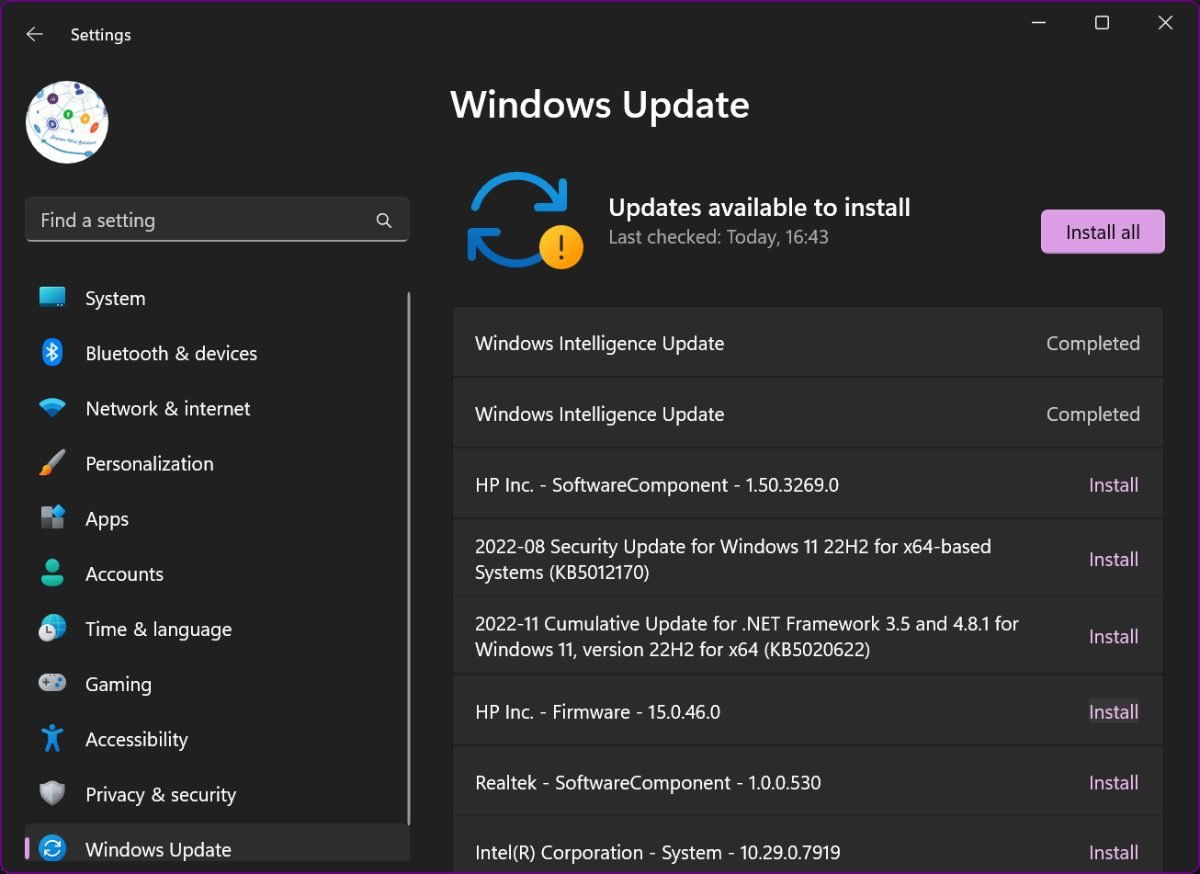Viewport: 1200px width, 874px height.
Task: Click the search magnifier icon
Action: pos(384,219)
